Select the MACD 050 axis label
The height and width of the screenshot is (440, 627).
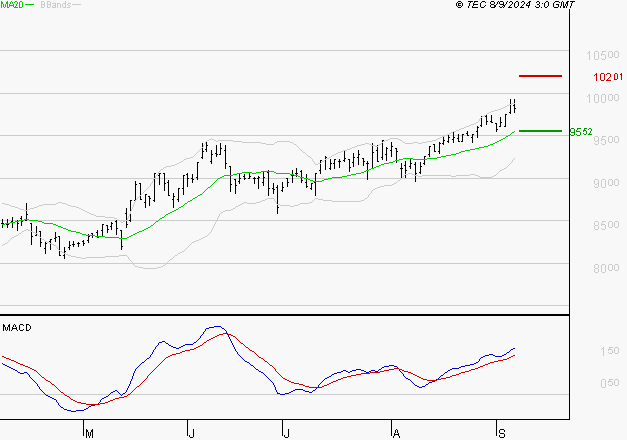coord(610,383)
